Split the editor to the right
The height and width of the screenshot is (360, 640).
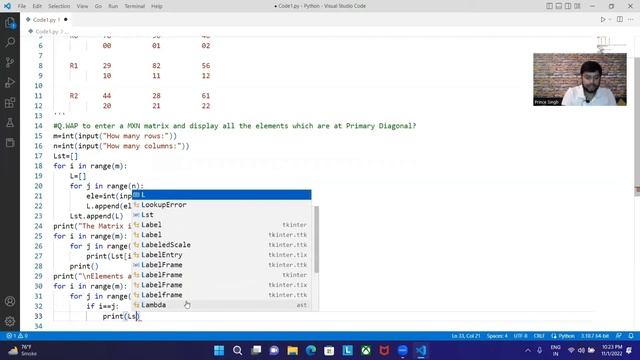(620, 20)
